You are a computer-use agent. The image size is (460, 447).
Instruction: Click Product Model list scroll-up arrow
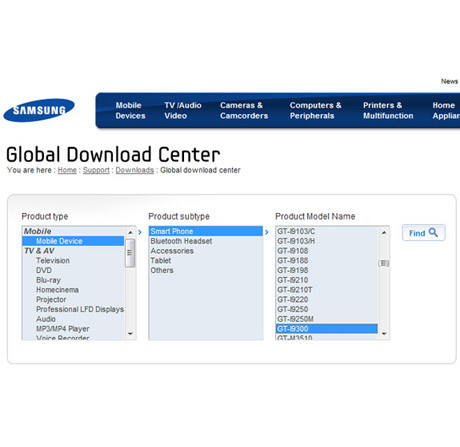click(384, 232)
